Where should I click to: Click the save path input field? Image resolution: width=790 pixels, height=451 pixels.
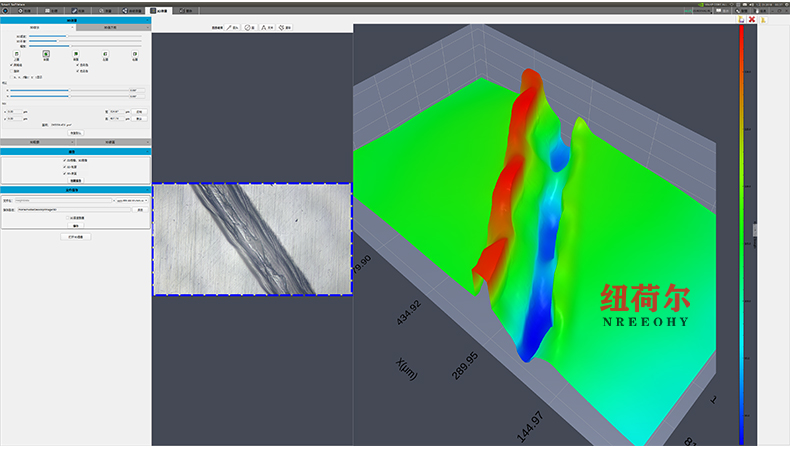coord(74,210)
